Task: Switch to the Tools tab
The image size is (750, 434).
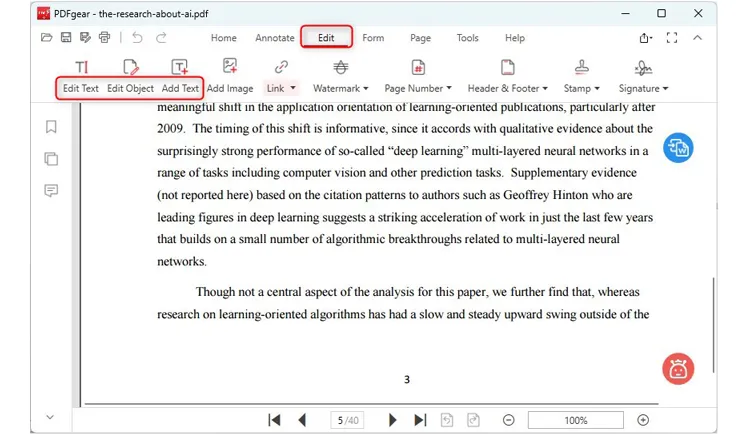Action: (x=467, y=38)
